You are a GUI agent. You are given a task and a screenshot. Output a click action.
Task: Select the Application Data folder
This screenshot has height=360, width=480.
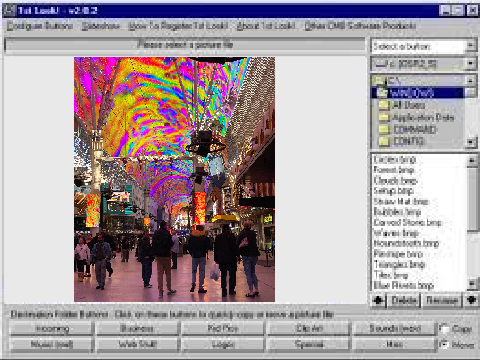pos(423,117)
